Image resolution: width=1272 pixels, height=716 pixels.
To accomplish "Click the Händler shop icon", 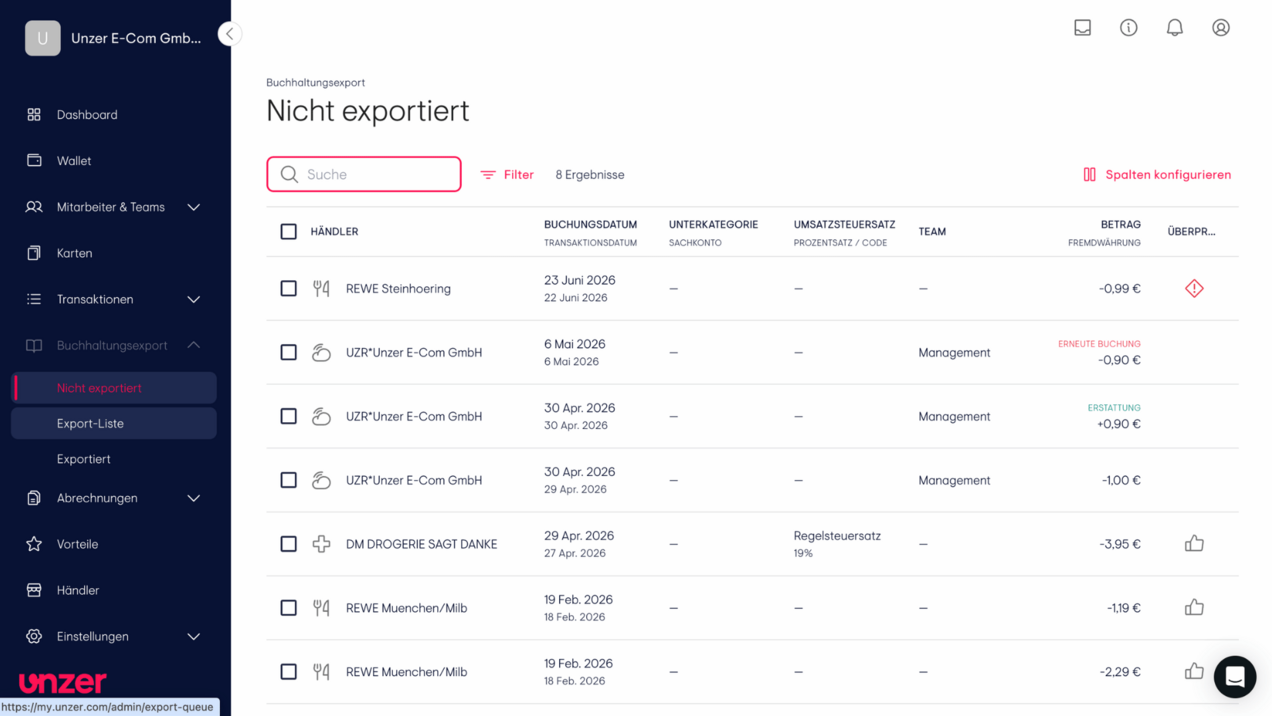I will click(x=34, y=590).
